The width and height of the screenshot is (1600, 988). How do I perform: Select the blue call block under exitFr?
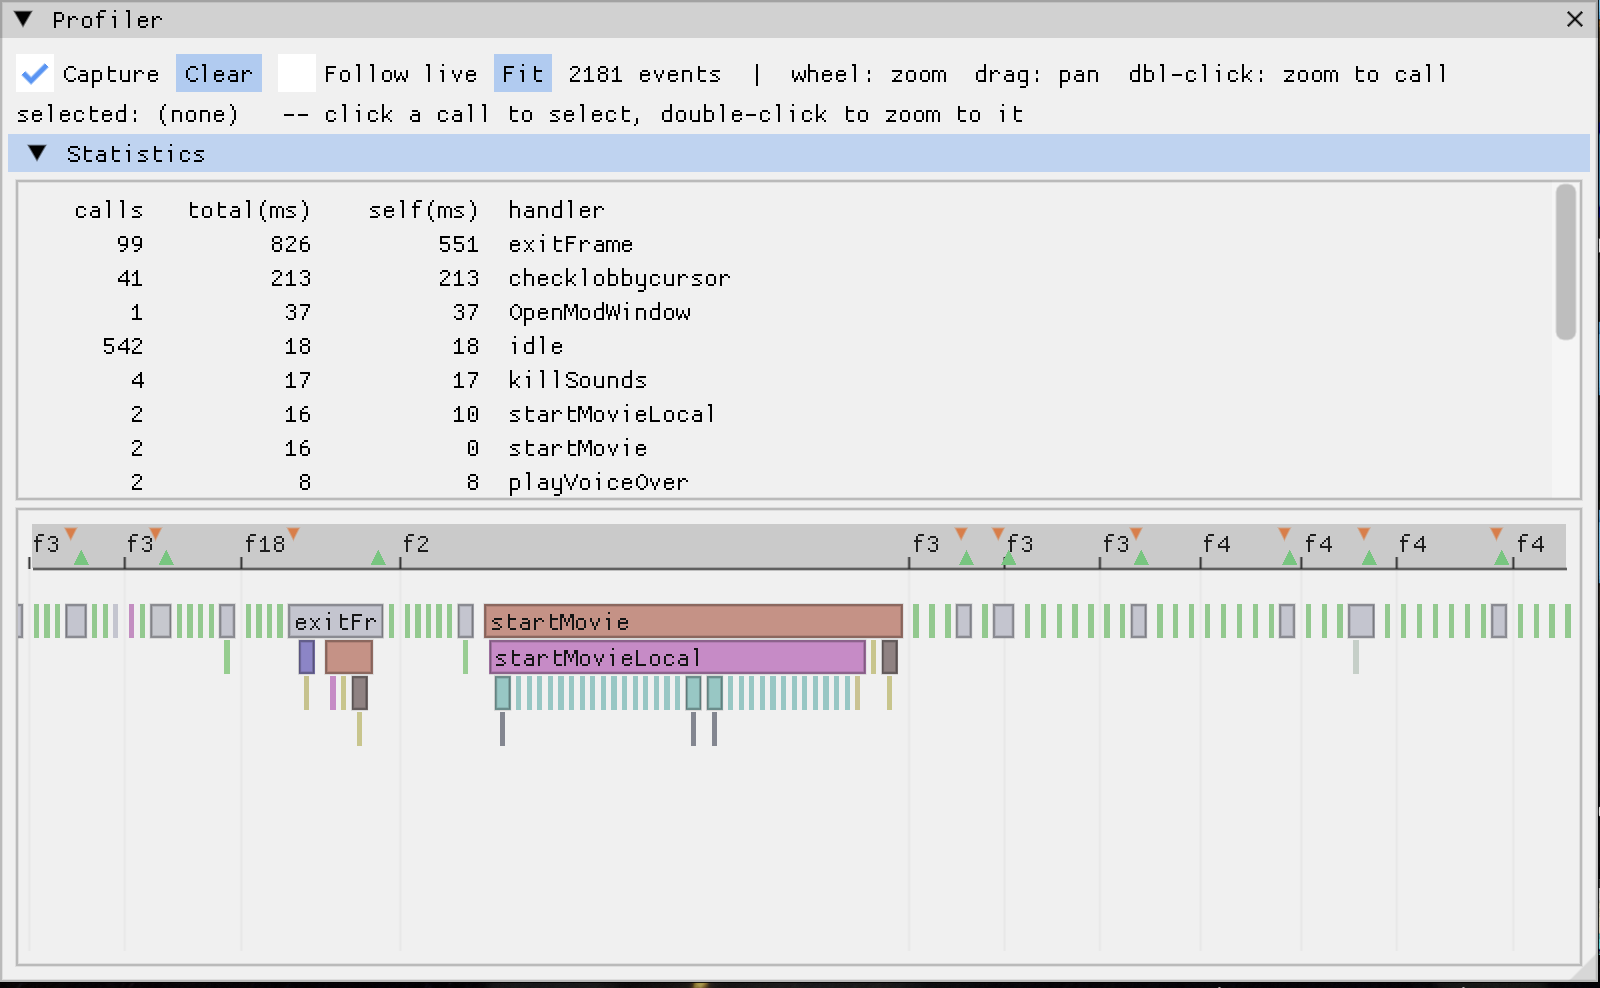(307, 657)
